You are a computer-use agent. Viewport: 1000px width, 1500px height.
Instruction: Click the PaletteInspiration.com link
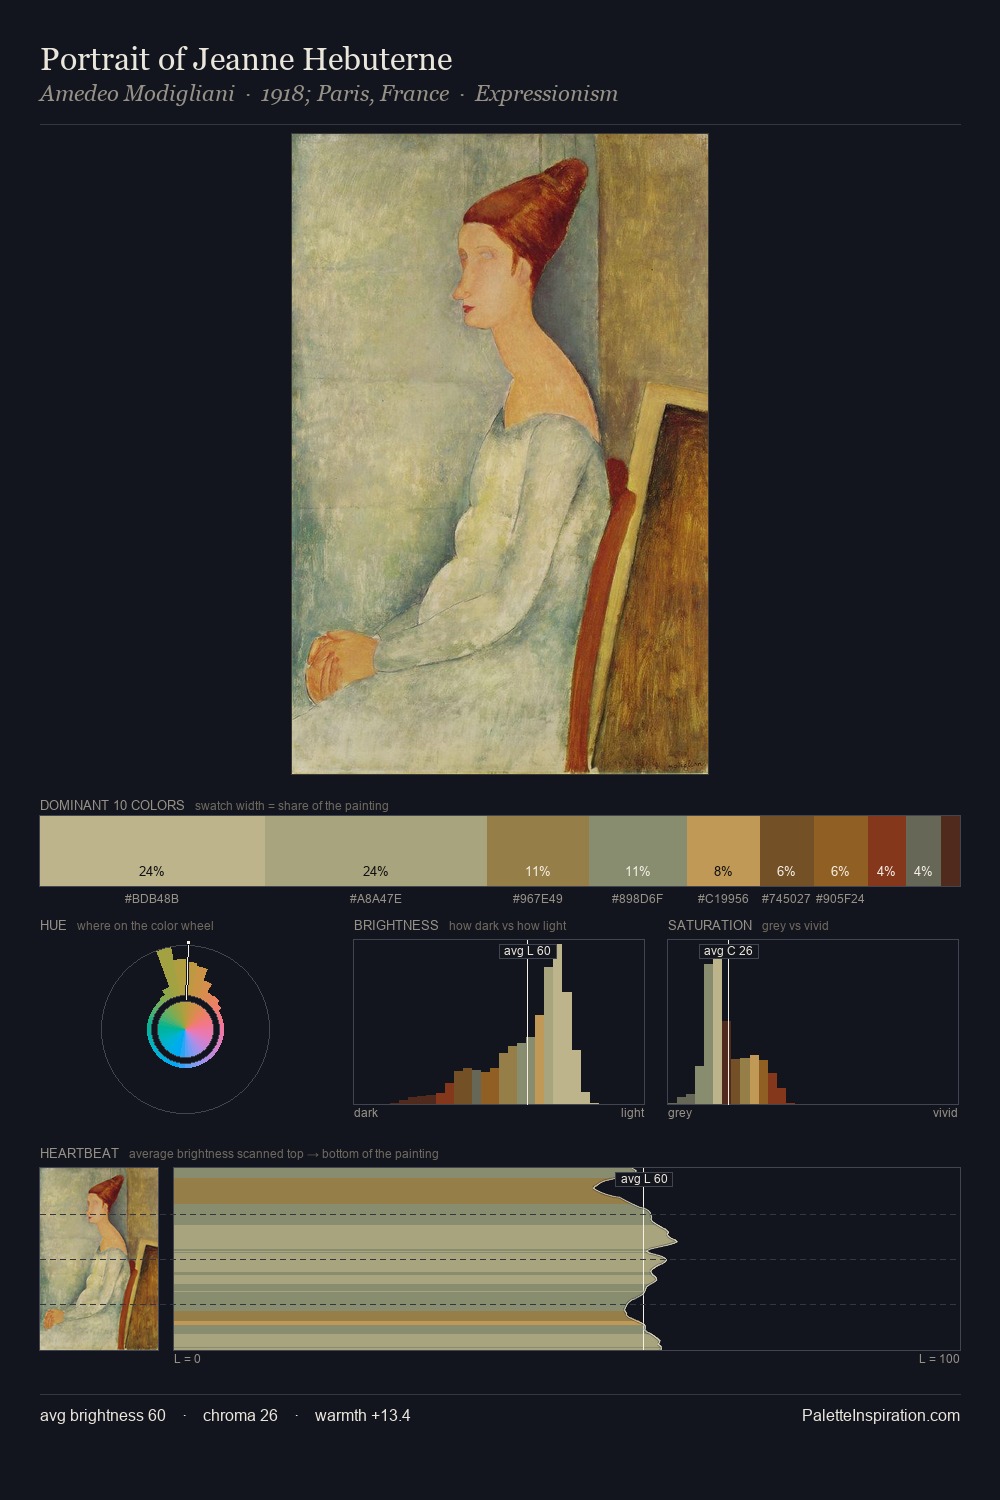881,1415
